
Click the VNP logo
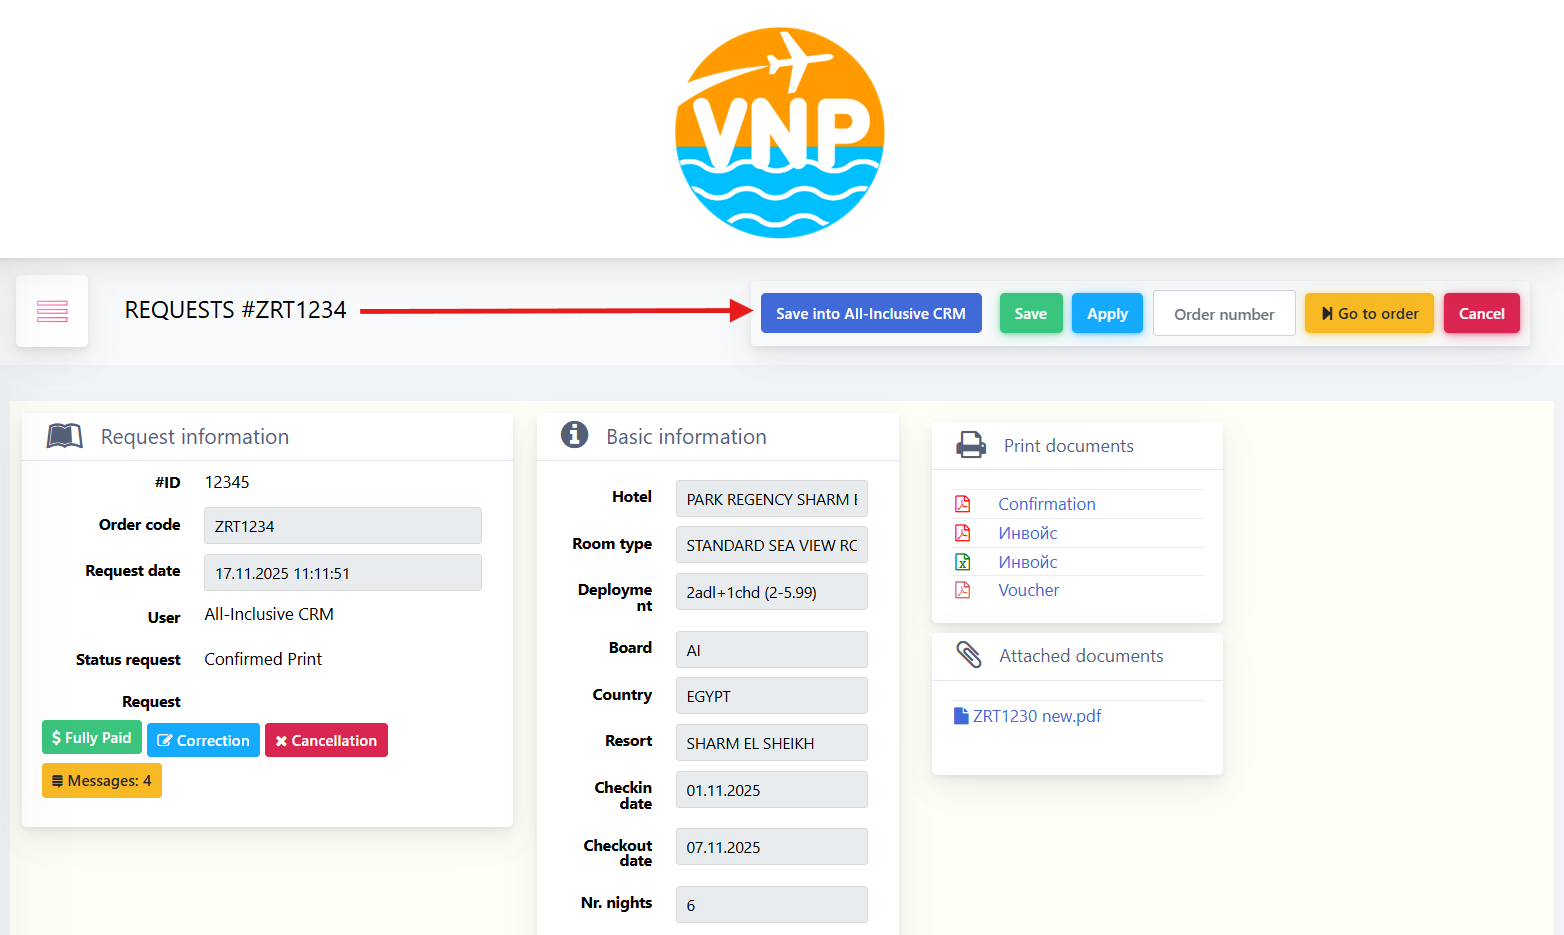(x=780, y=132)
